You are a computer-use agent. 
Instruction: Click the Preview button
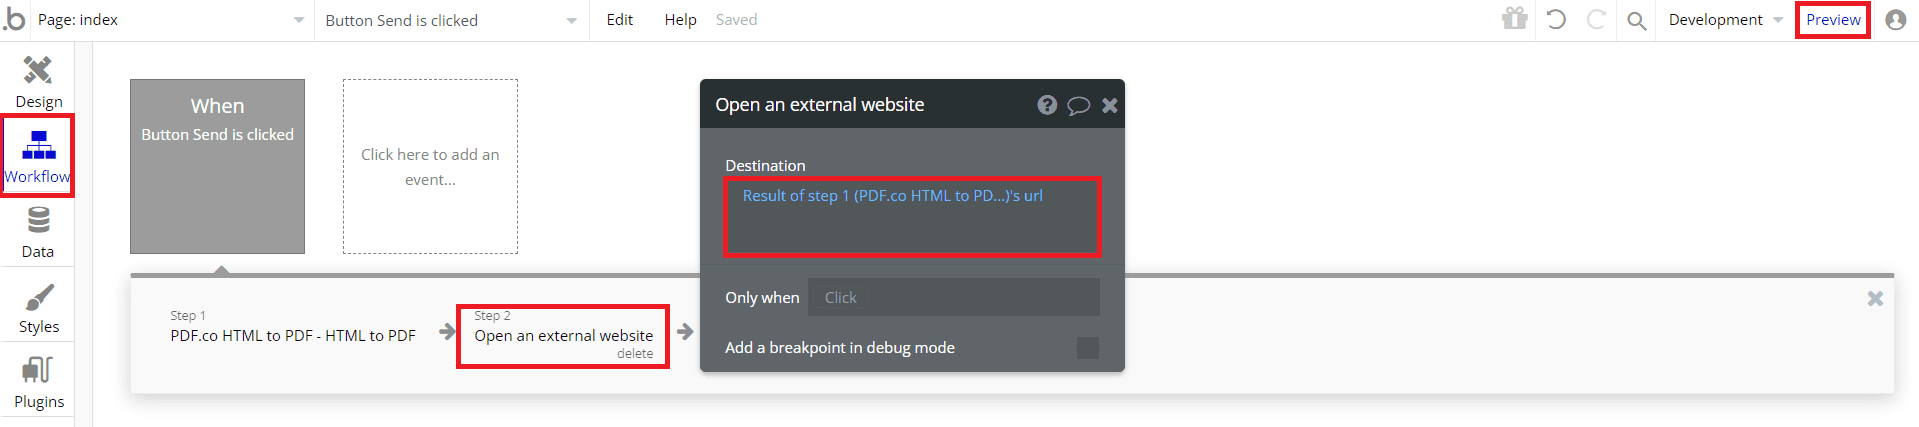(1833, 20)
